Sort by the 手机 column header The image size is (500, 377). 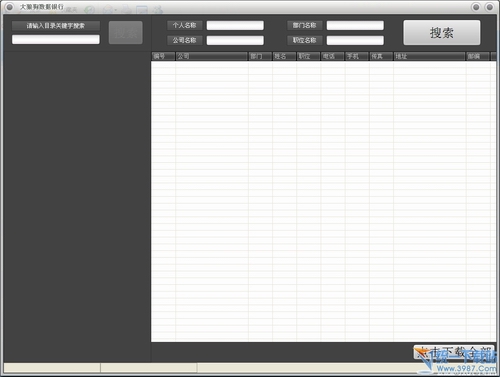click(x=357, y=56)
